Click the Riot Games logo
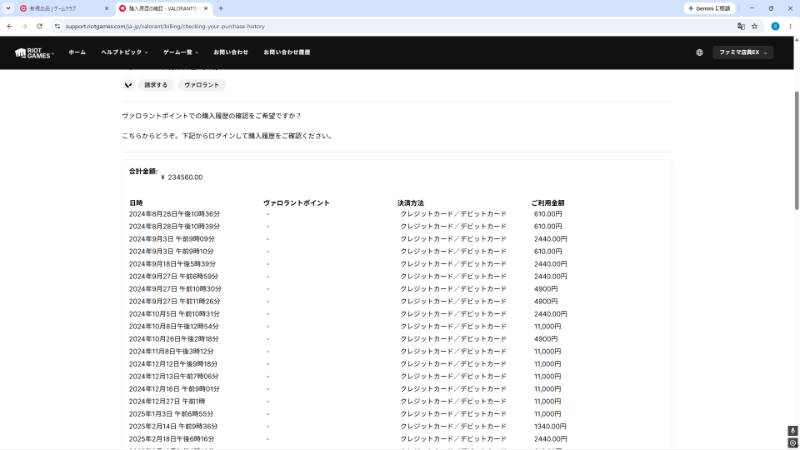This screenshot has height=450, width=800. click(x=34, y=53)
